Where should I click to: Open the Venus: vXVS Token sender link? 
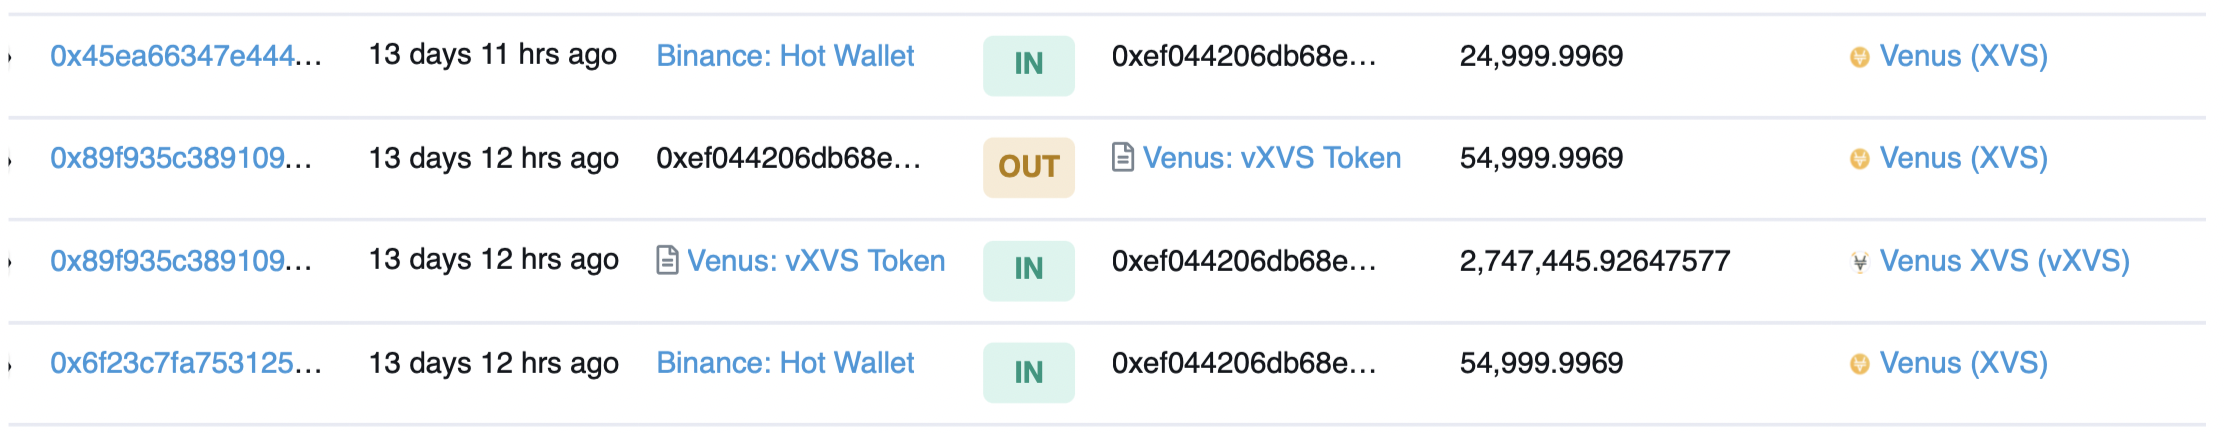click(x=816, y=261)
